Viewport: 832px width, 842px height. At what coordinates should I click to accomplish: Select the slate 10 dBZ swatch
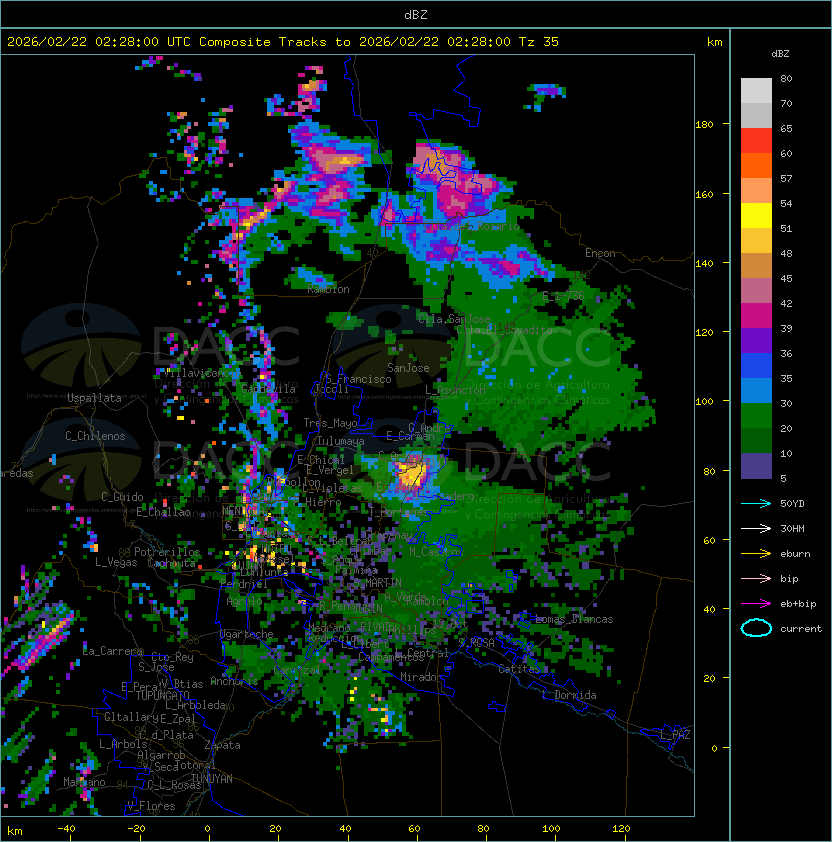click(756, 466)
